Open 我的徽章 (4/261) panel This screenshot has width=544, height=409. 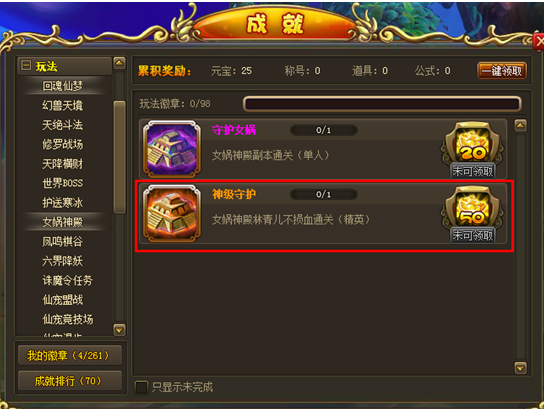[x=70, y=355]
